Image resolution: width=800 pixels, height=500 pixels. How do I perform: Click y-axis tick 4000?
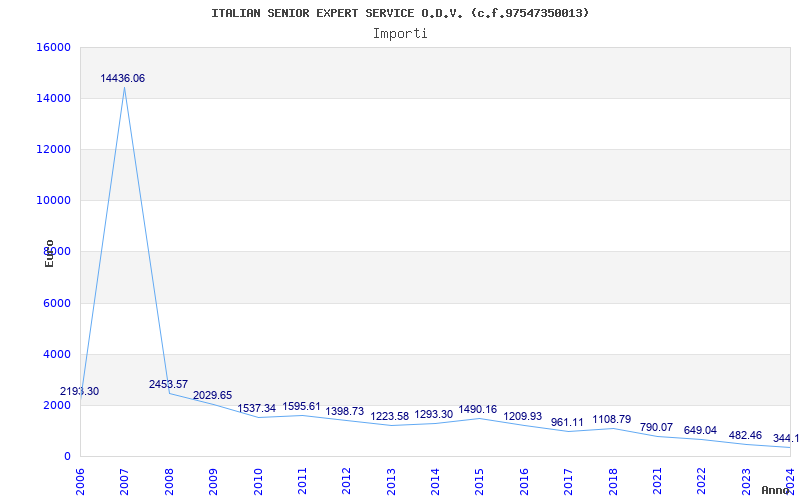coord(56,354)
